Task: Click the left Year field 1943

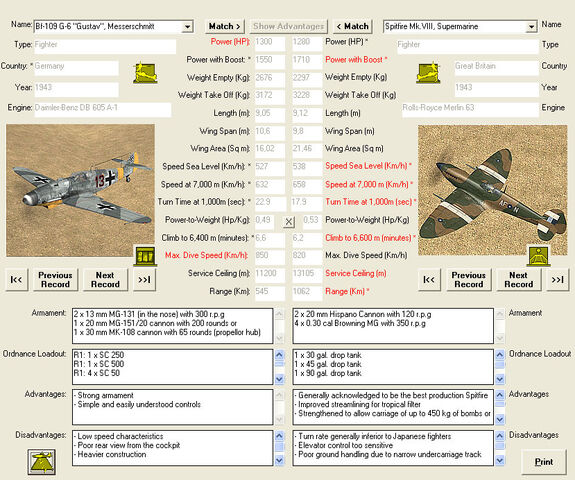Action: (76, 89)
